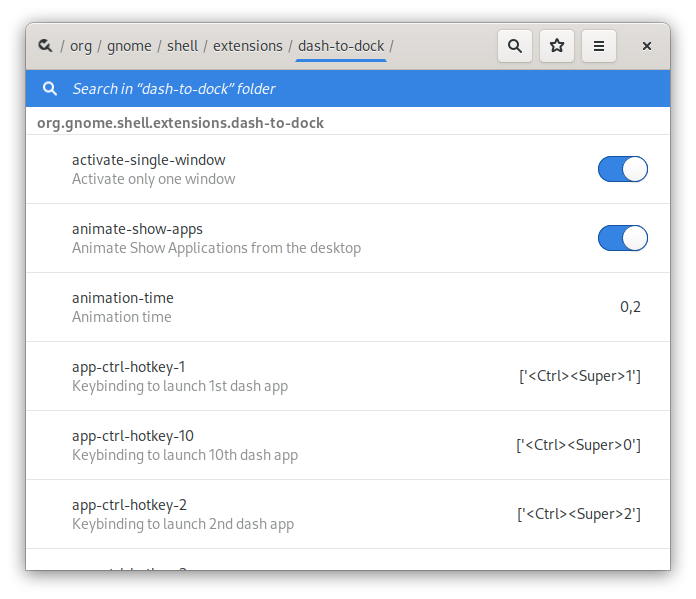Select the 'dash-to-dock' path segment
This screenshot has width=696, height=599.
click(341, 46)
